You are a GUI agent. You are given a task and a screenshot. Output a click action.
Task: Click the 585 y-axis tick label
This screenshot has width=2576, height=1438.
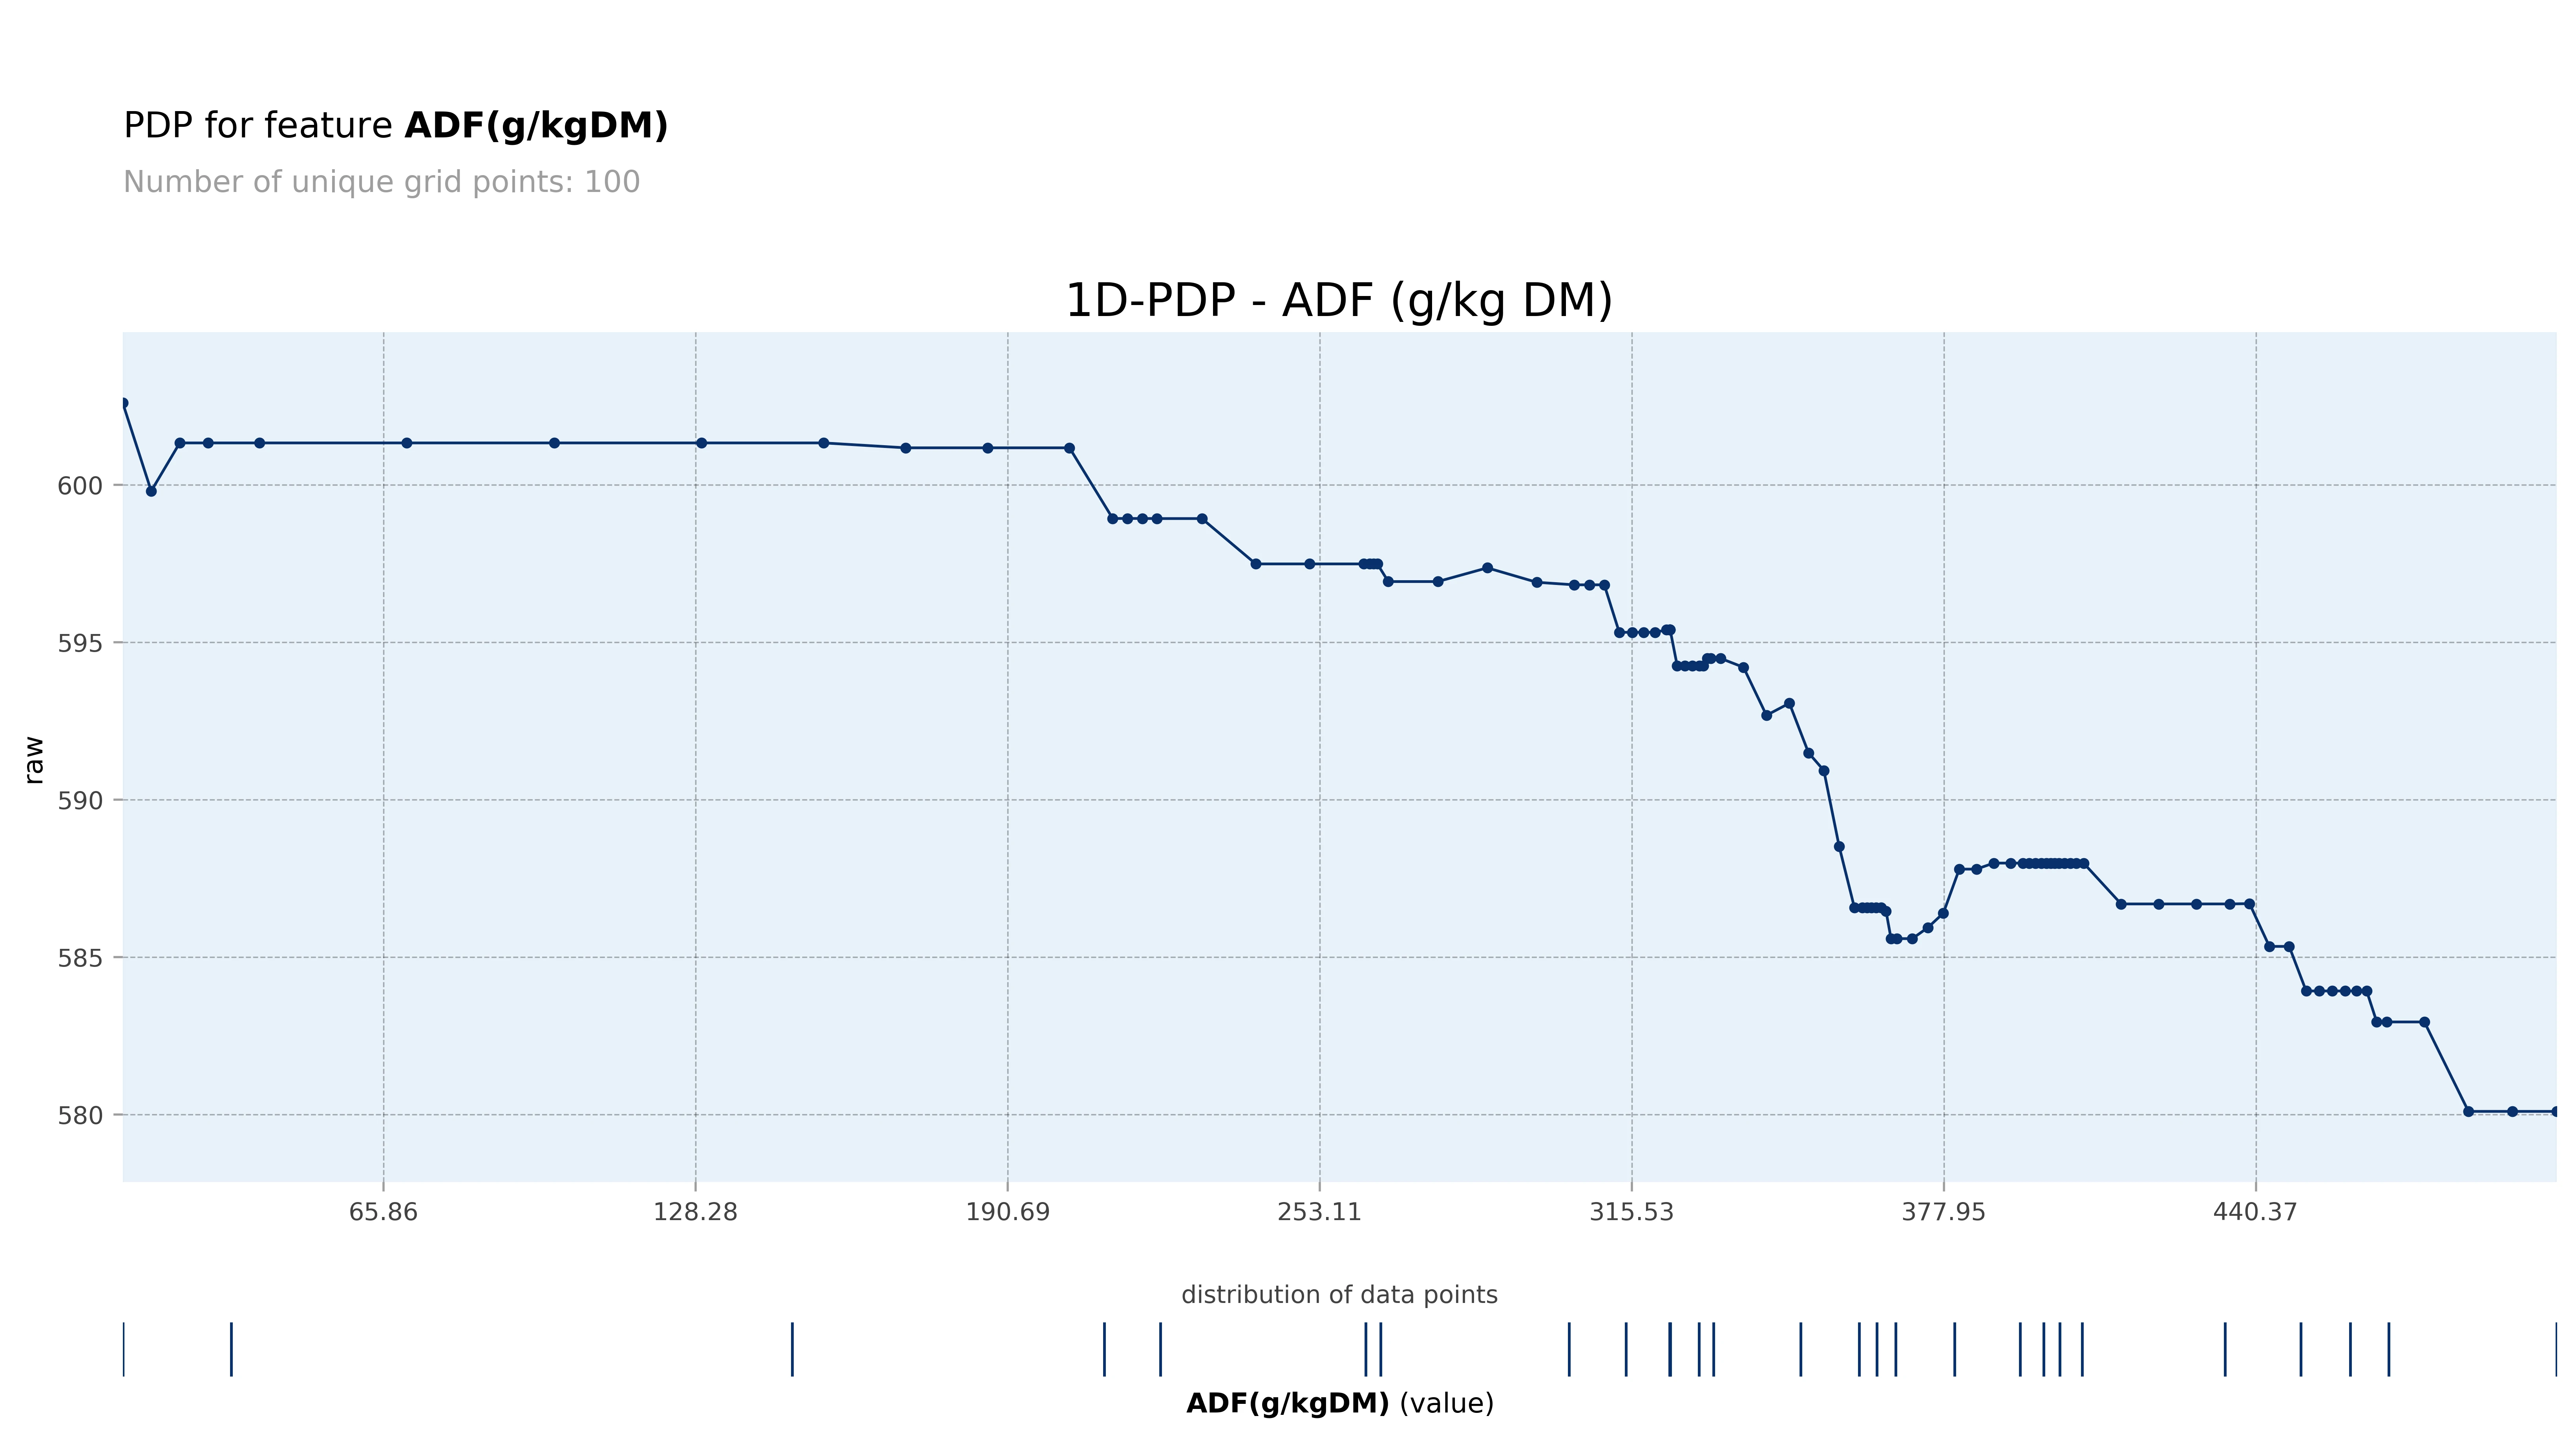click(80, 958)
